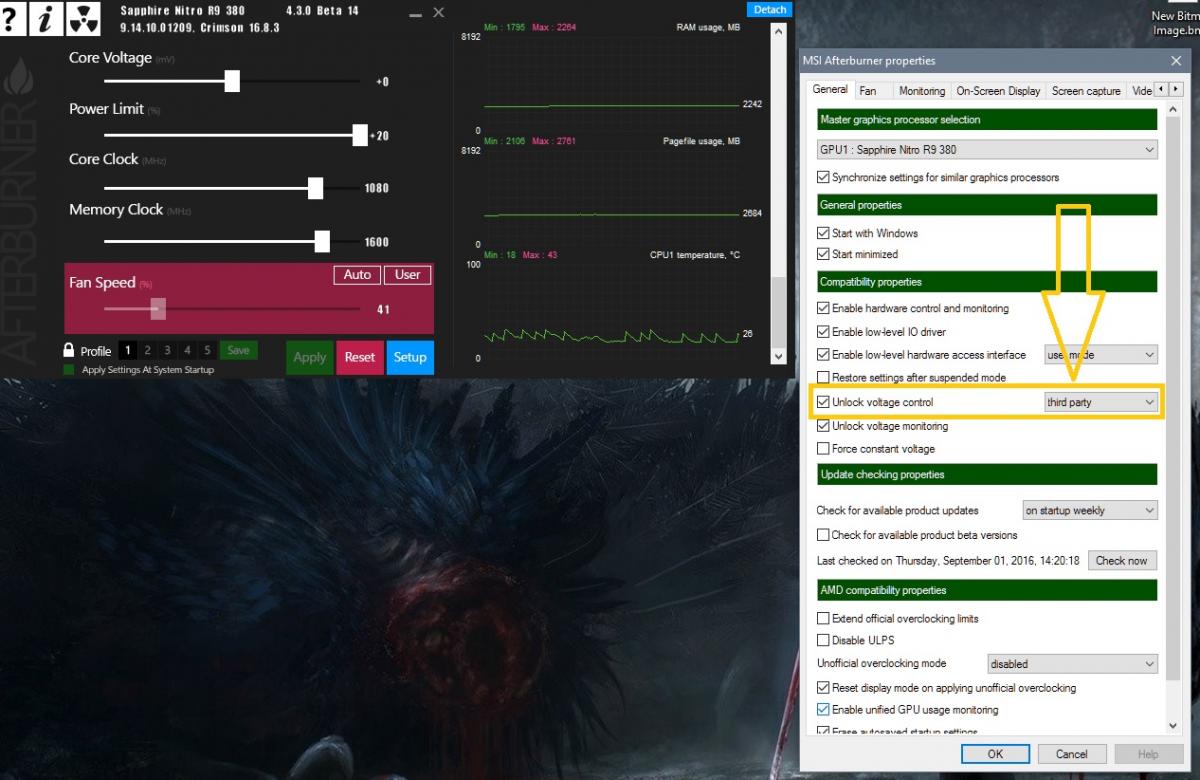This screenshot has width=1200, height=780.
Task: Open the On-Screen Display tab
Action: [x=998, y=91]
